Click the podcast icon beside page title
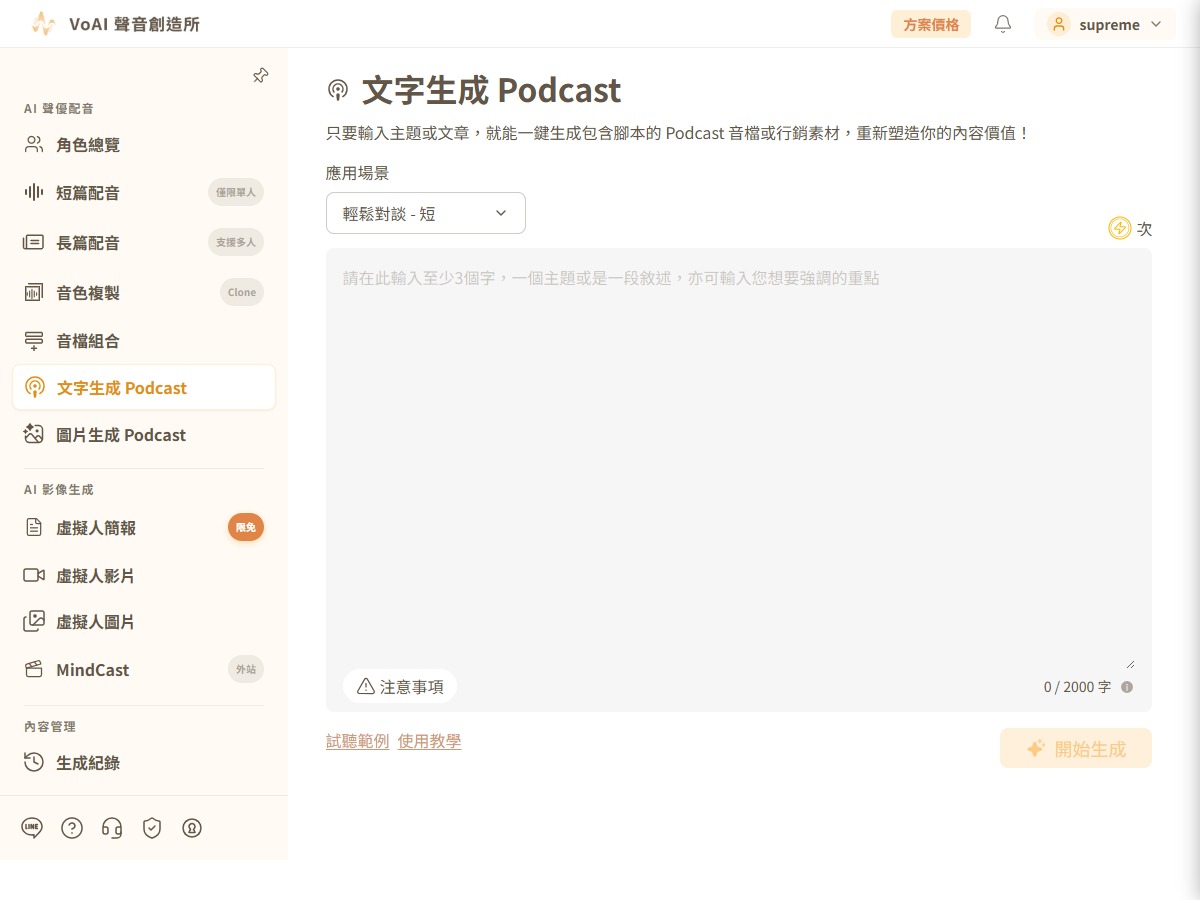Image resolution: width=1200 pixels, height=900 pixels. (338, 91)
